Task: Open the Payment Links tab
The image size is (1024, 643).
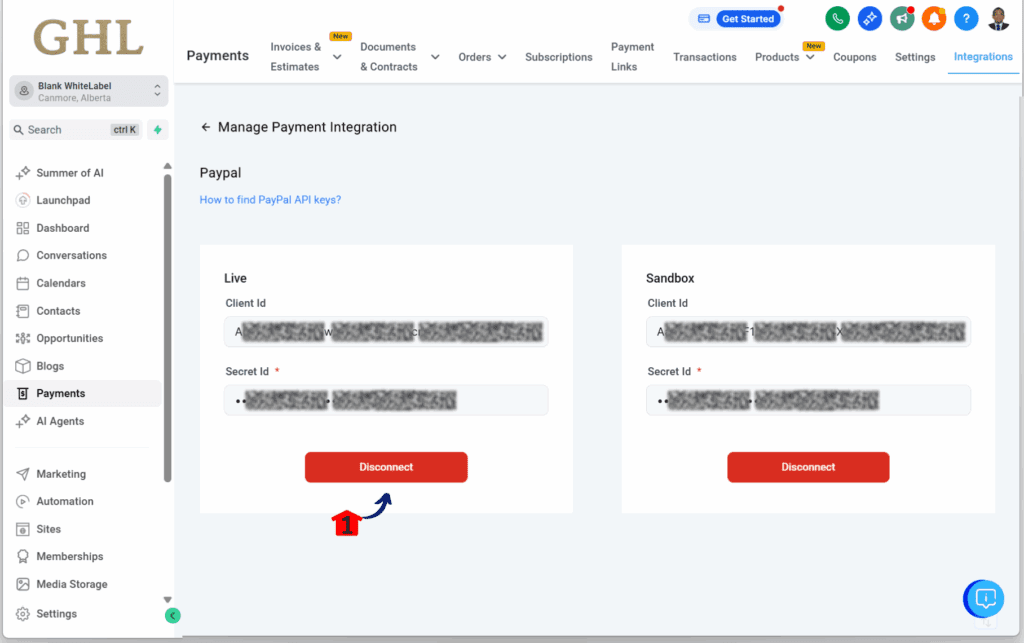Action: tap(632, 57)
